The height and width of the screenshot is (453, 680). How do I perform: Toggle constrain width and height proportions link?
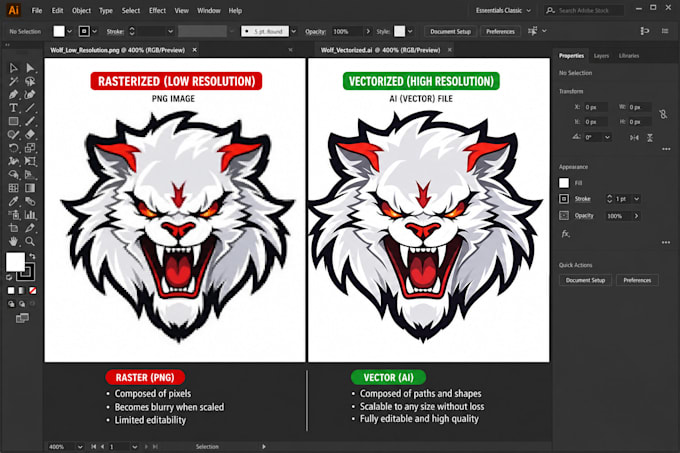tap(663, 114)
